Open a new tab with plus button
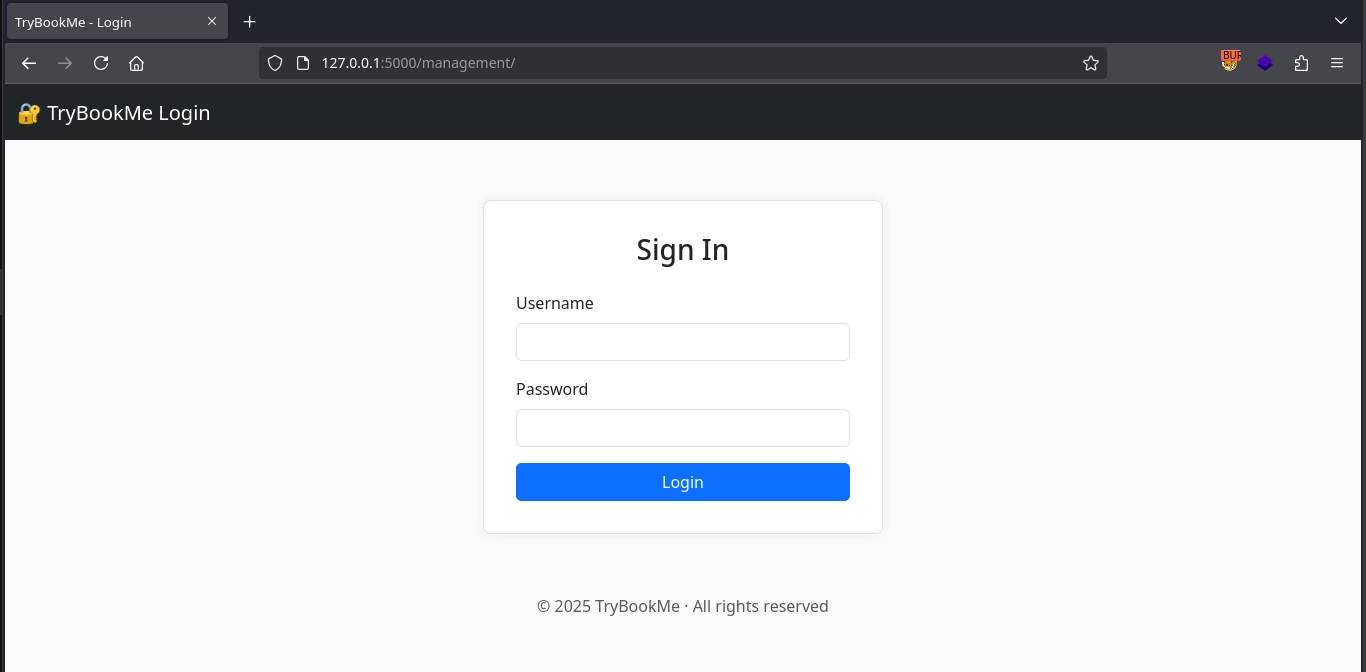Viewport: 1366px width, 672px height. [x=250, y=21]
